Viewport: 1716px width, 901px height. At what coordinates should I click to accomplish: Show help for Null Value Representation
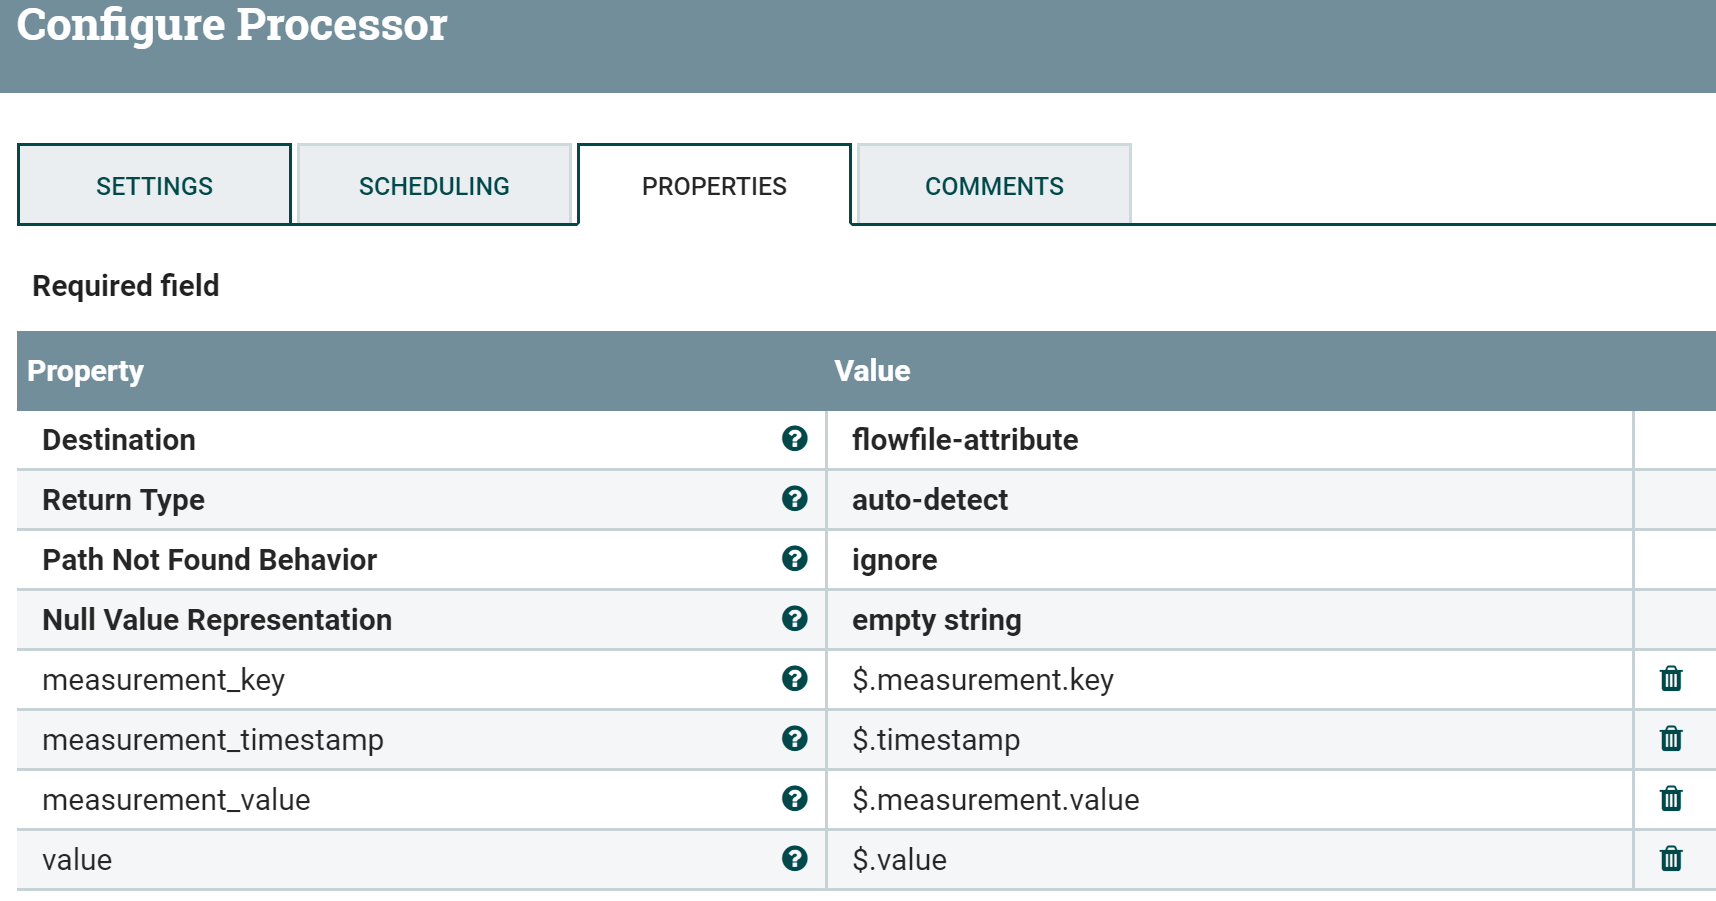pos(794,619)
